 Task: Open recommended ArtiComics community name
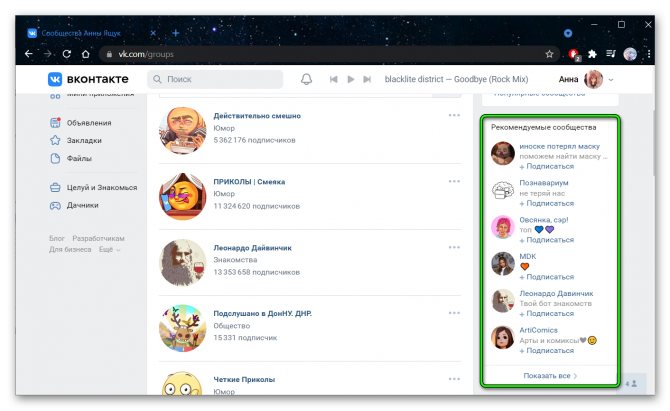538,330
